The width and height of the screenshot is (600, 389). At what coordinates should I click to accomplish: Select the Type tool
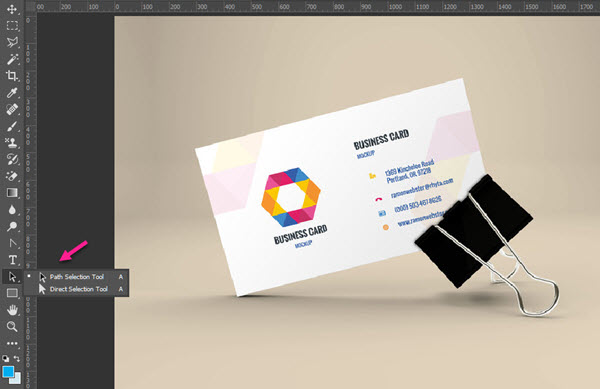pyautogui.click(x=12, y=260)
